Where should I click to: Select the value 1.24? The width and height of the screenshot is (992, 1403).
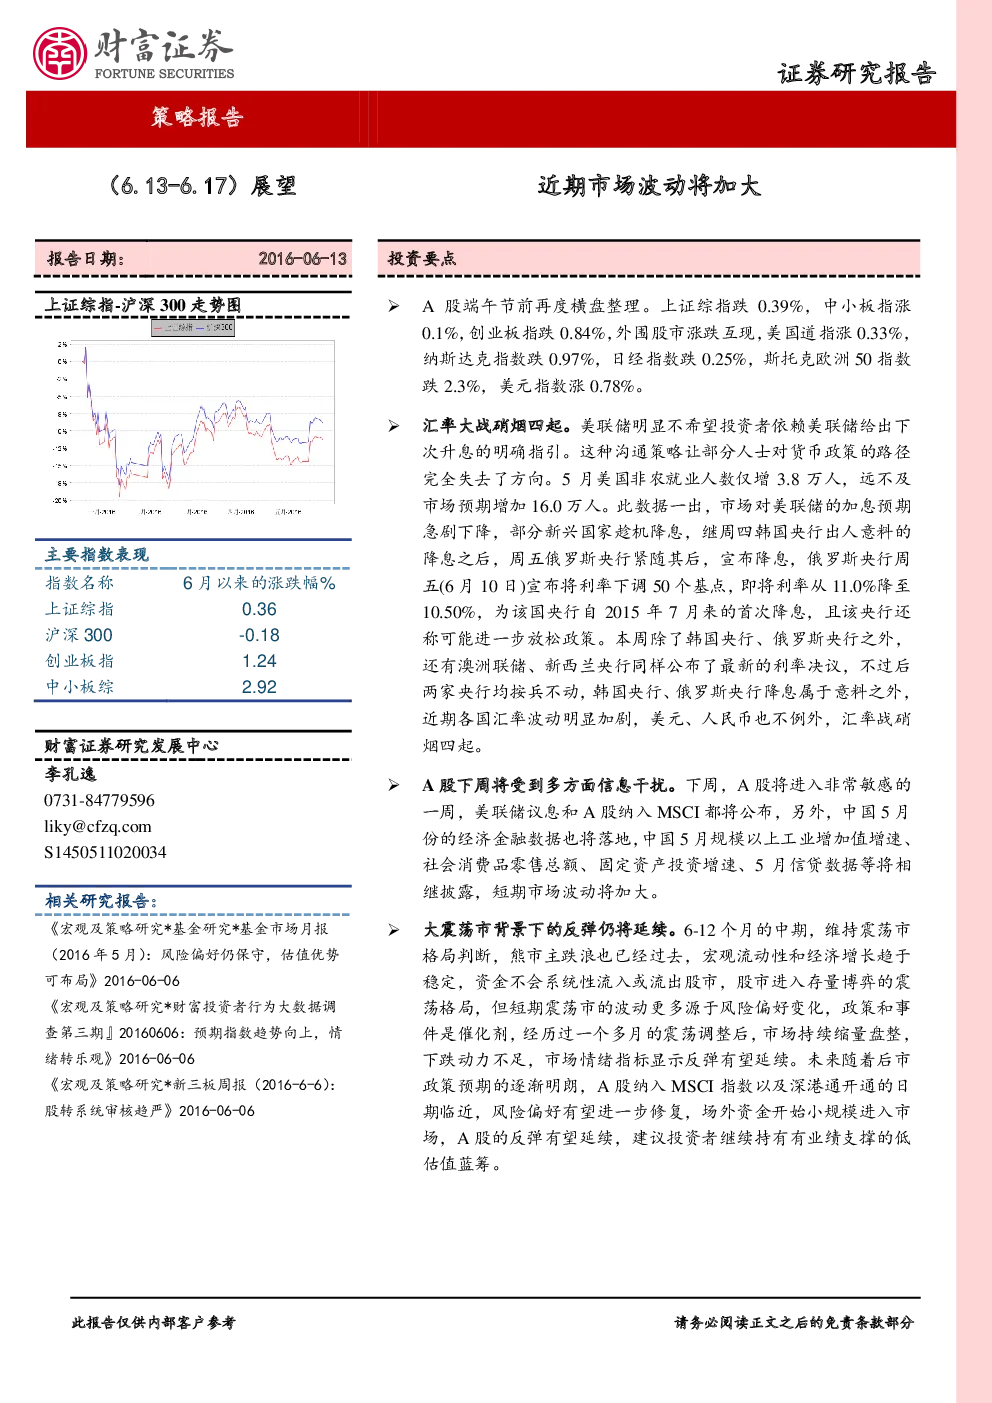click(259, 661)
